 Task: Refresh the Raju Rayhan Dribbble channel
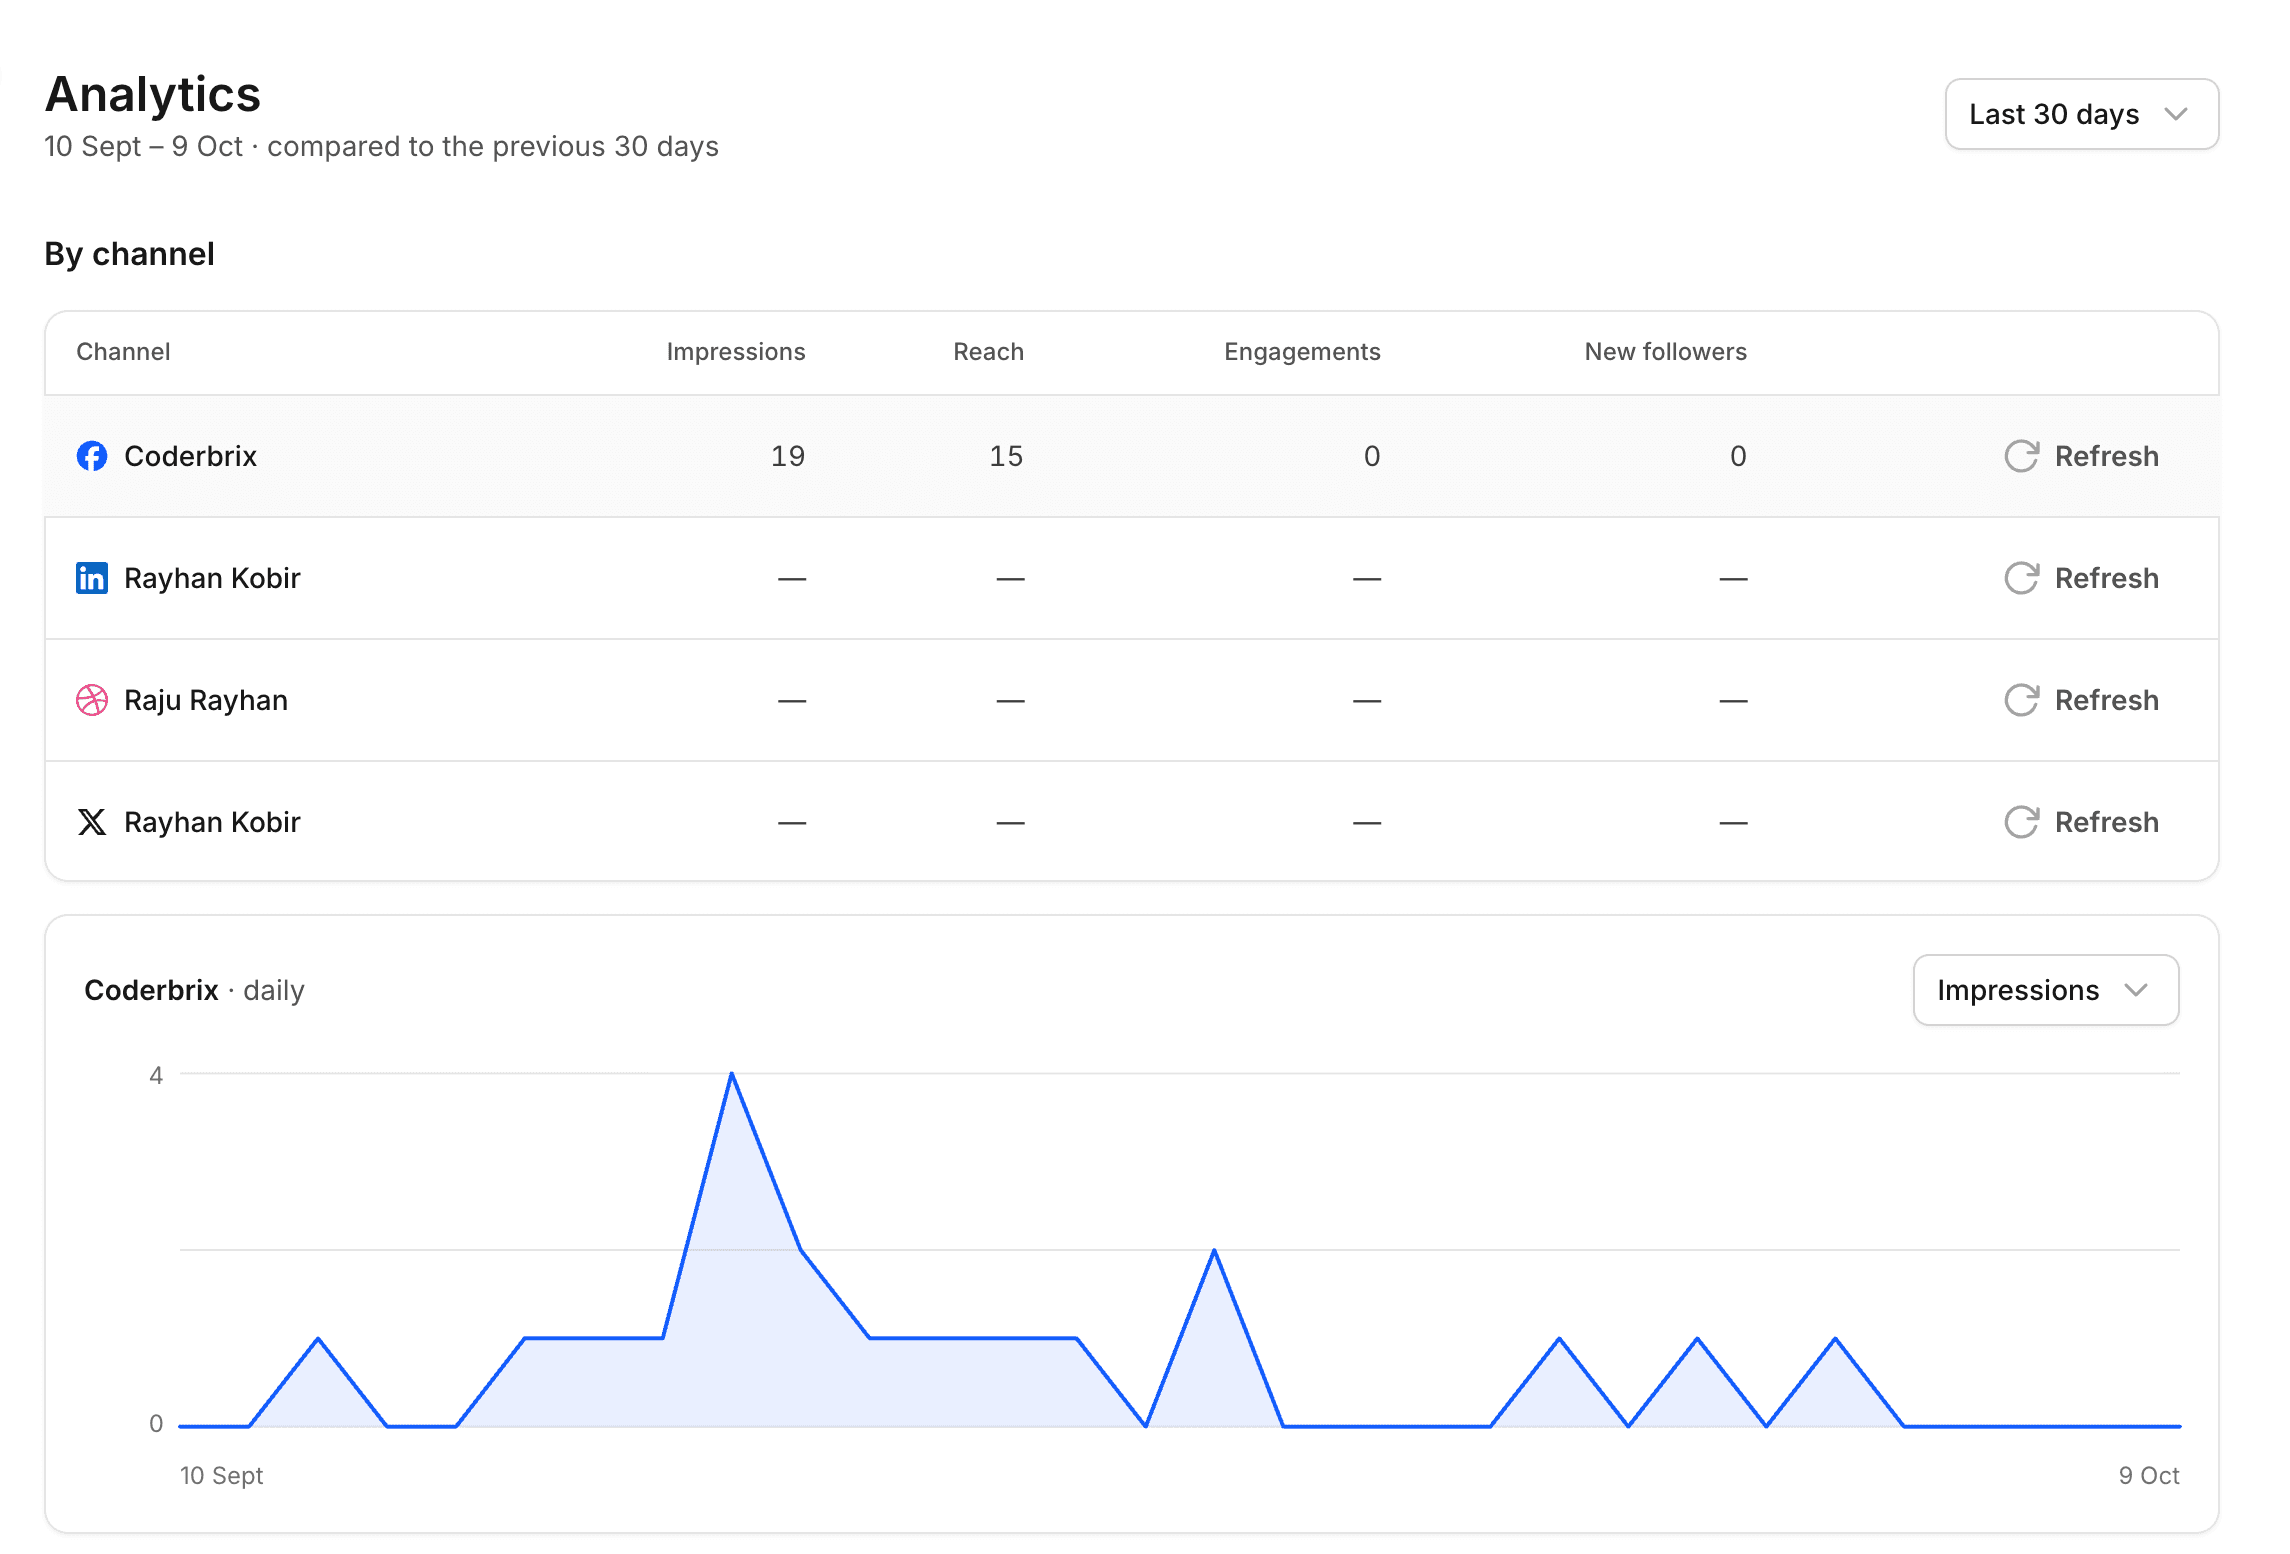pos(2082,700)
